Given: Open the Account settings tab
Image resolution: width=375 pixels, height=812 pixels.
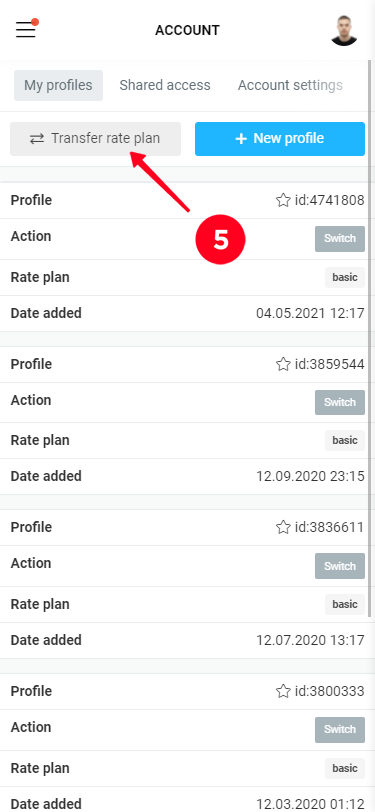Looking at the screenshot, I should click(x=290, y=85).
